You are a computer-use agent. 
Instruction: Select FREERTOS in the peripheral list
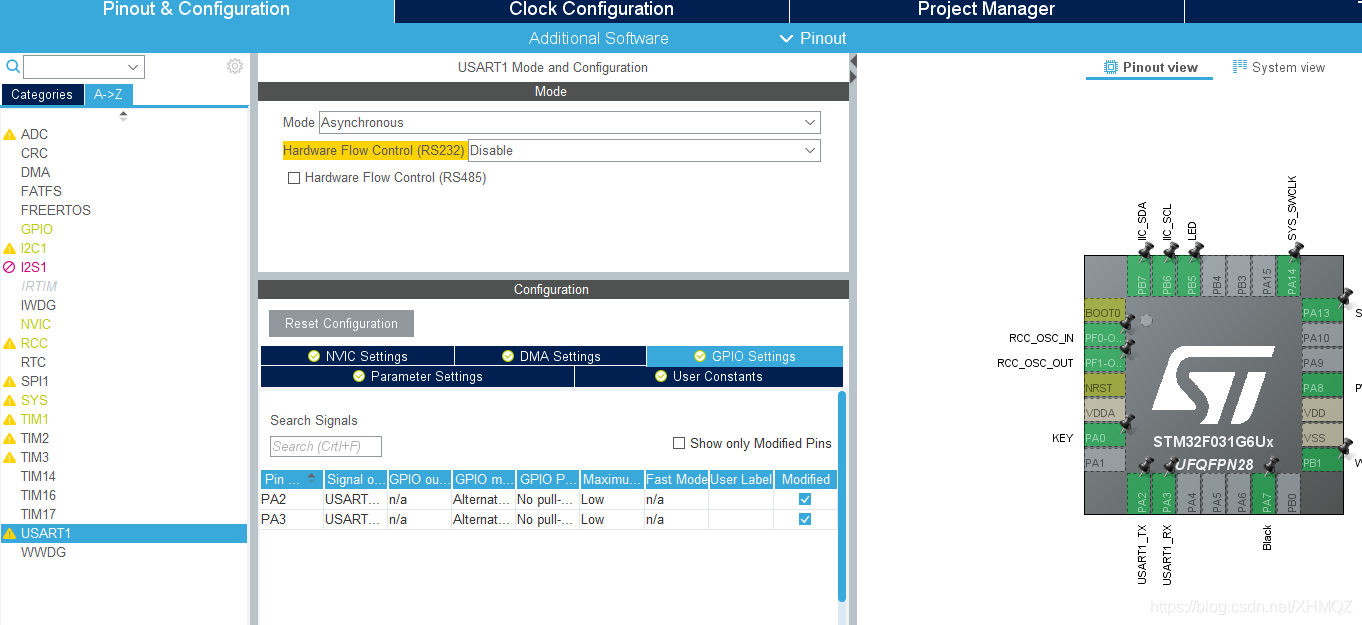pyautogui.click(x=56, y=210)
